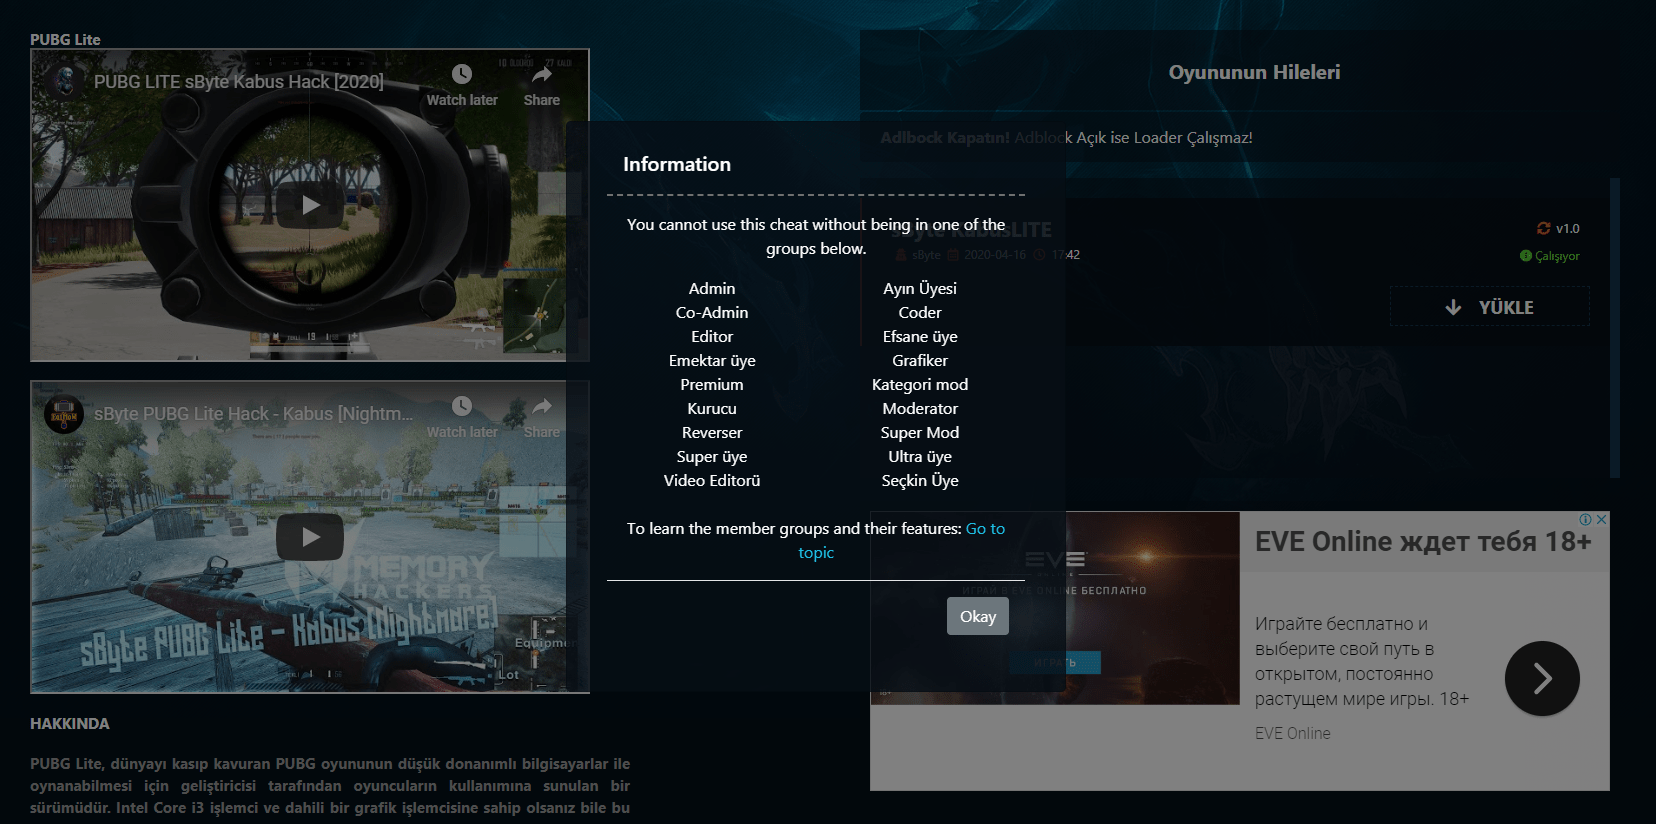Click the 'Information' dialog heading
1656x824 pixels.
click(677, 164)
